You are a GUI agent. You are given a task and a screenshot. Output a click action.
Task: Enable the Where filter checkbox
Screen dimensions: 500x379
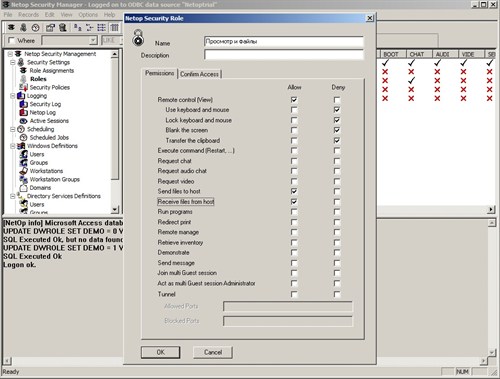pos(11,40)
